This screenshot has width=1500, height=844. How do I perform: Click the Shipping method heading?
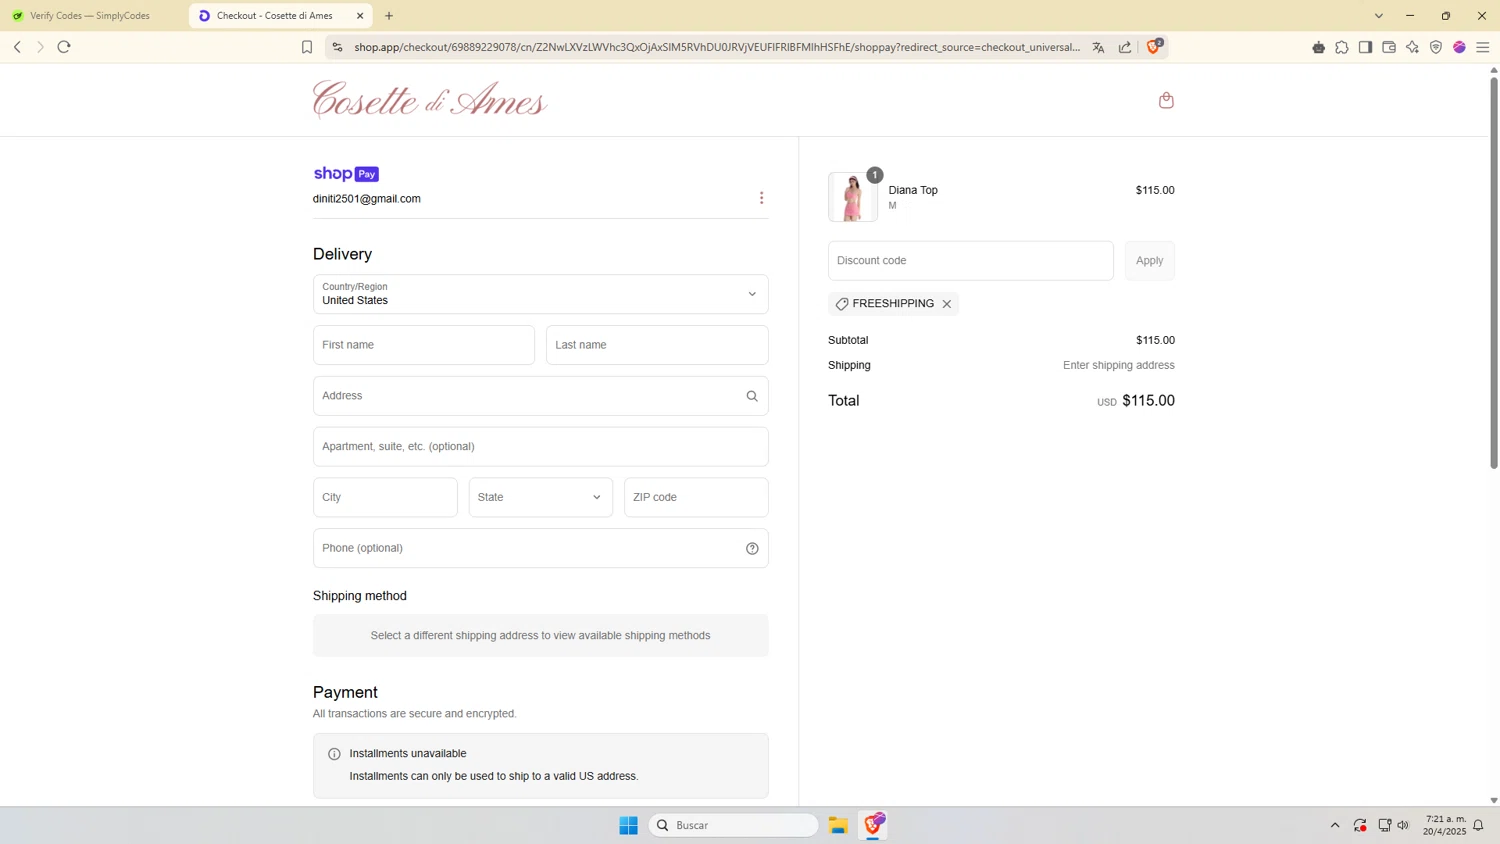360,596
